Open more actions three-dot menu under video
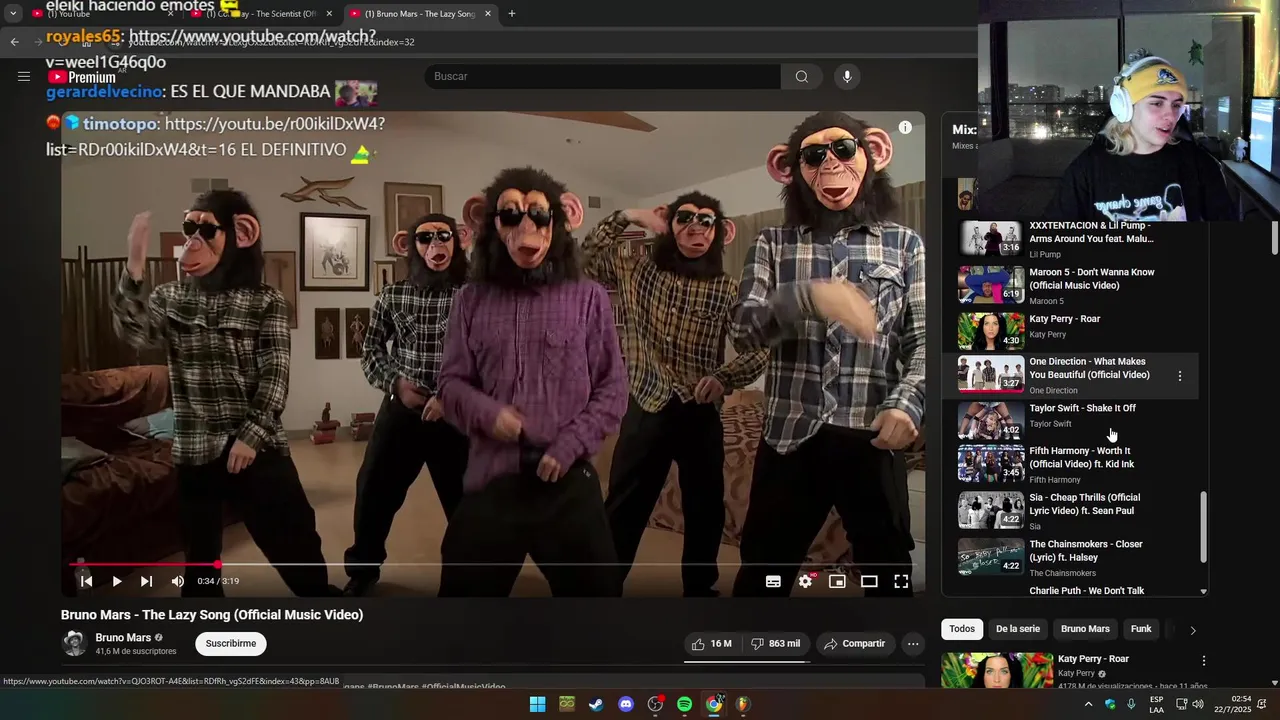Viewport: 1280px width, 720px height. coord(913,644)
